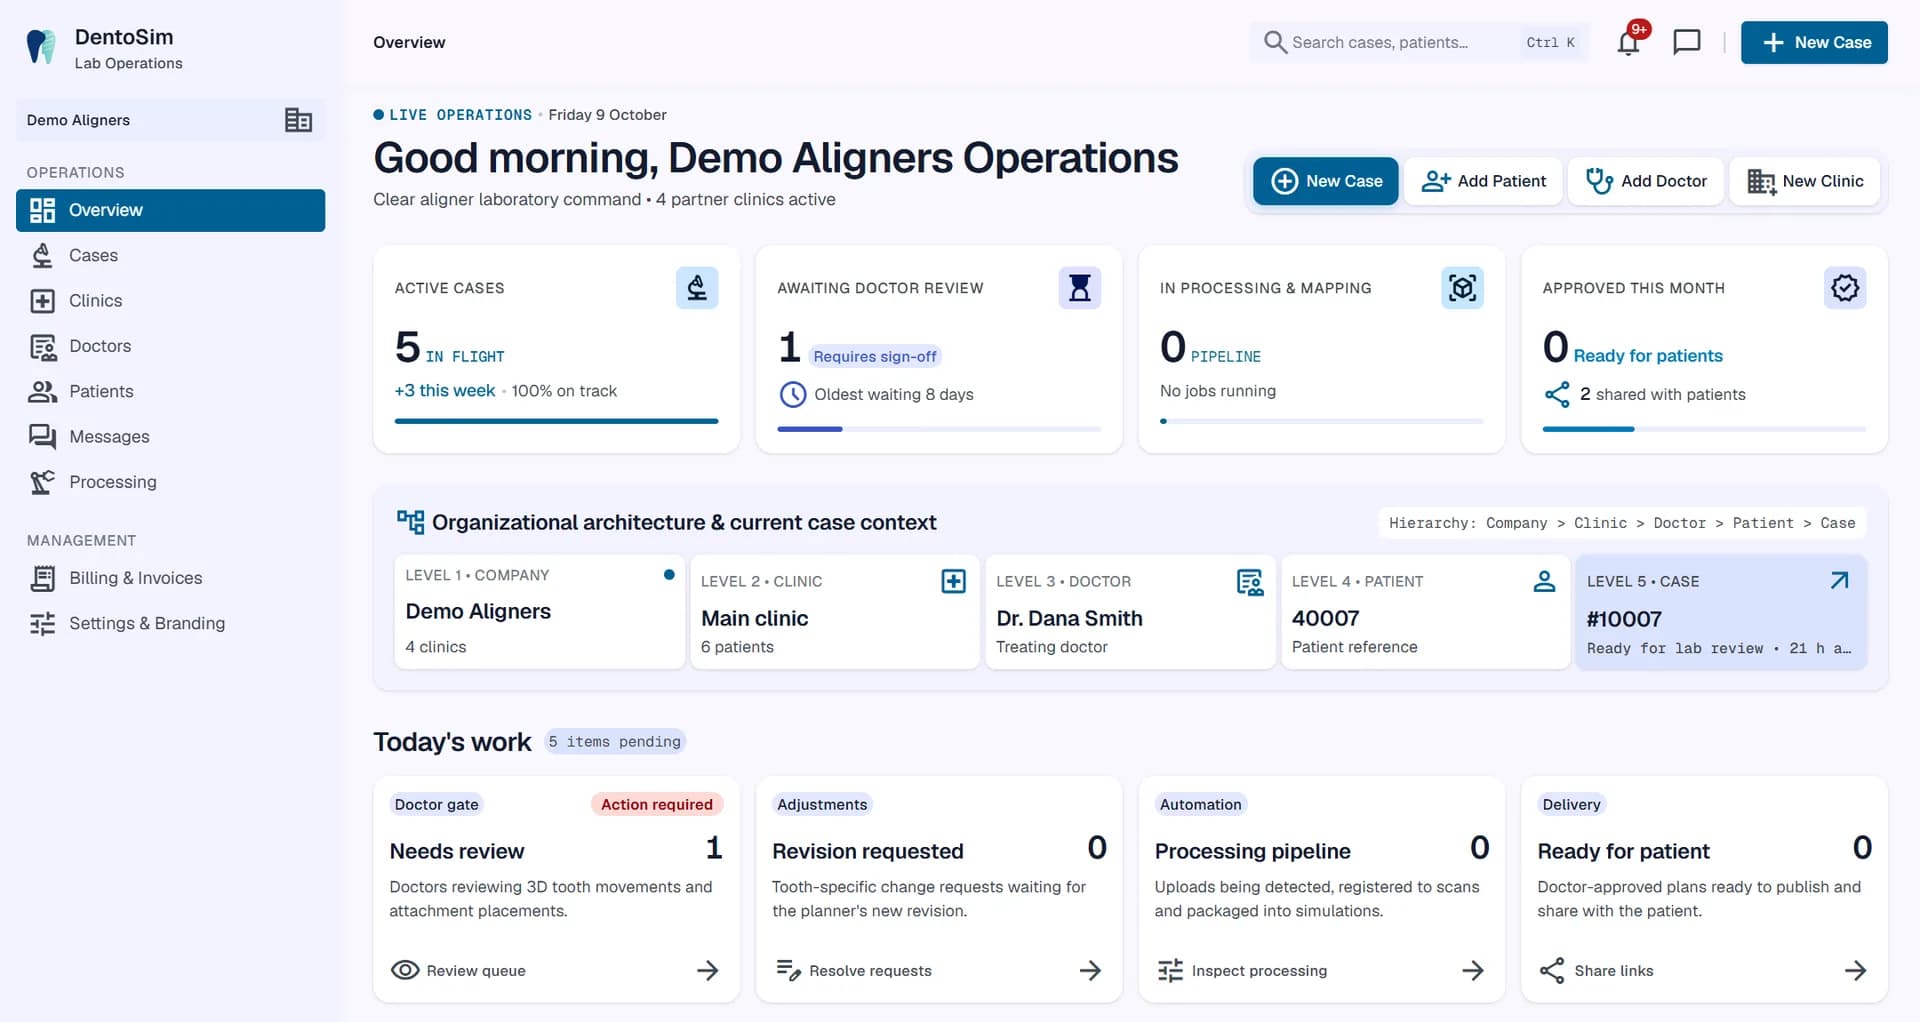Screen dimensions: 1920x1022
Task: Click the DentoSim tooth logo
Action: click(x=41, y=47)
